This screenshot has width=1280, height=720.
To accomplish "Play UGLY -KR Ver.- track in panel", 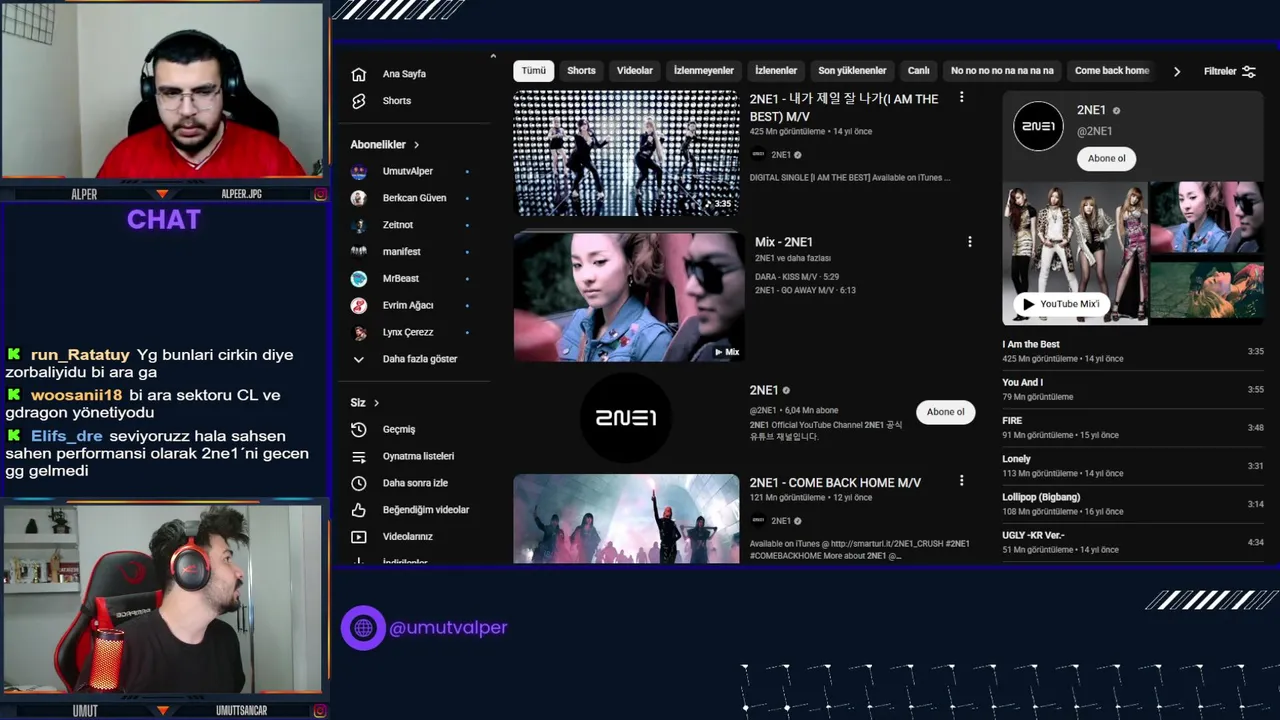I will coord(1133,541).
